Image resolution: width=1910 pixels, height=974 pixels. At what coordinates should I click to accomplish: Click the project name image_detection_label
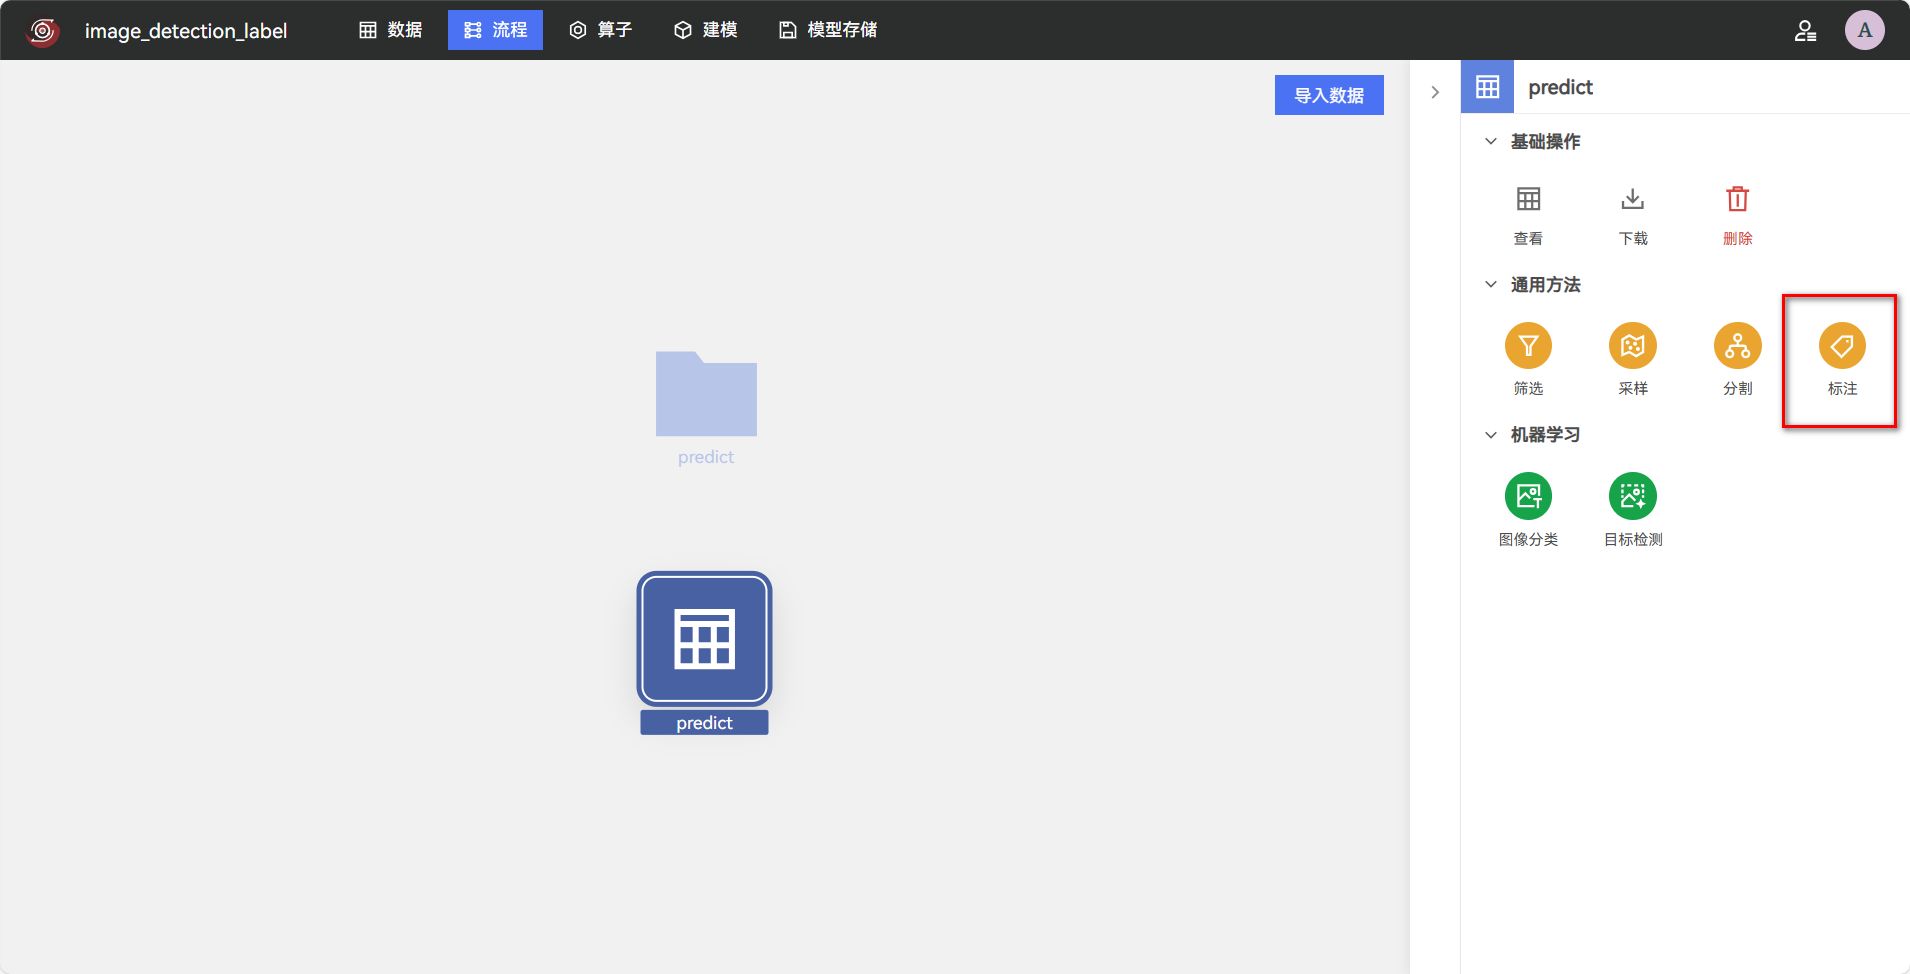coord(186,31)
